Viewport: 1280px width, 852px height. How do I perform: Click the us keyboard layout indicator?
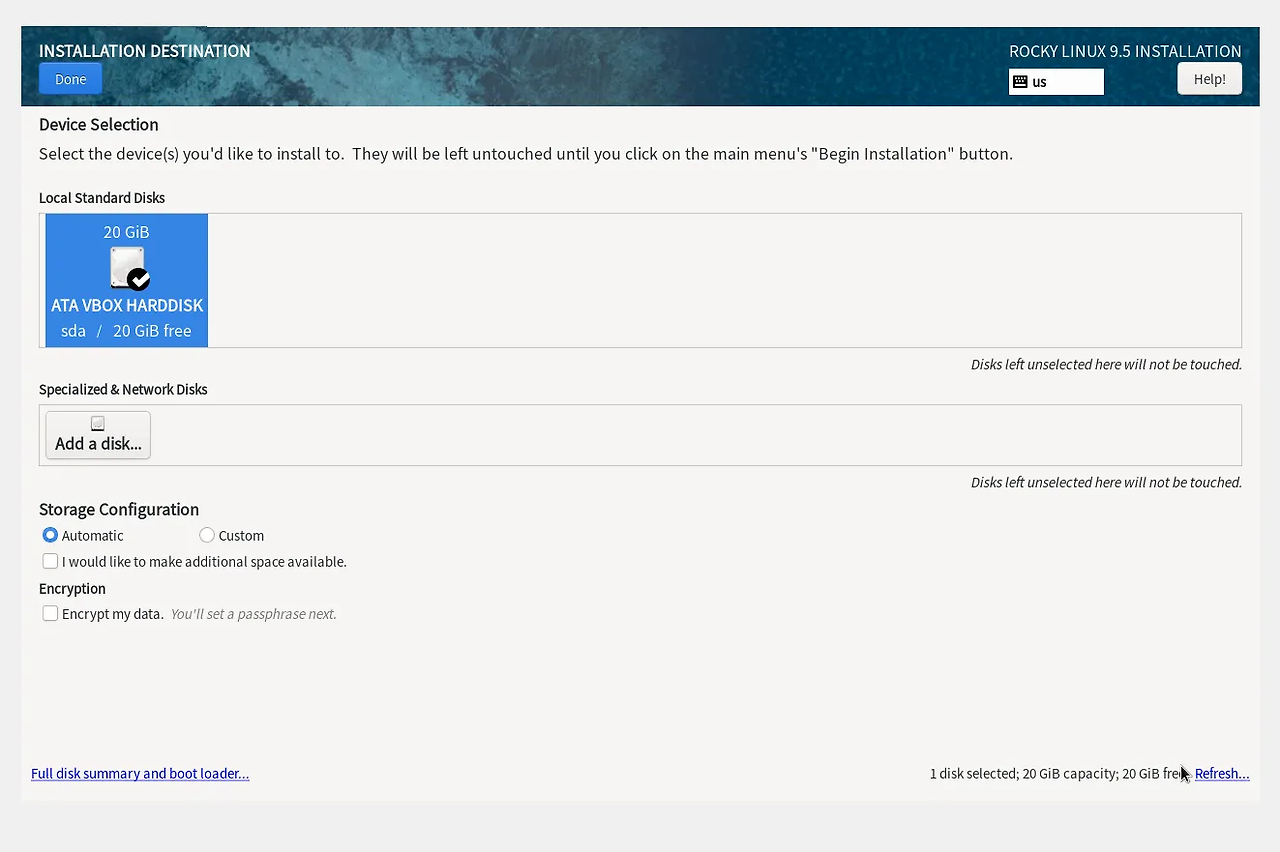[x=1056, y=82]
